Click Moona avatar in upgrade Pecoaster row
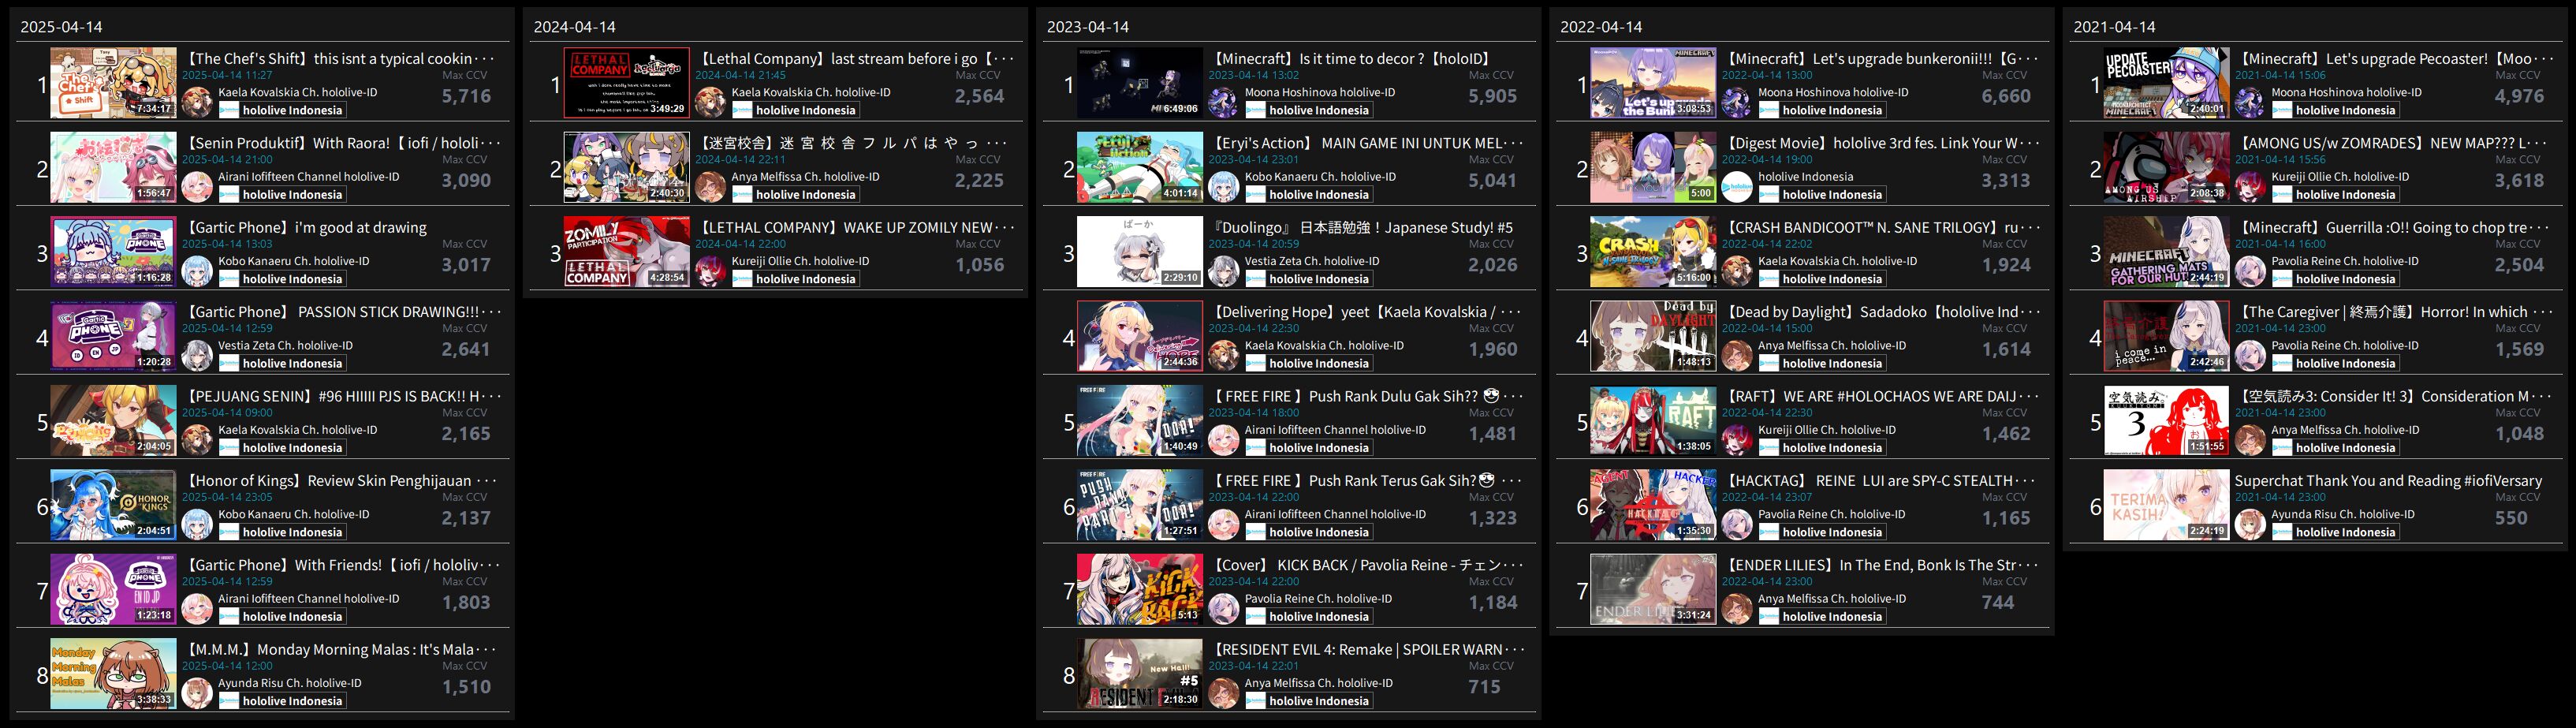The image size is (2576, 728). (2250, 102)
